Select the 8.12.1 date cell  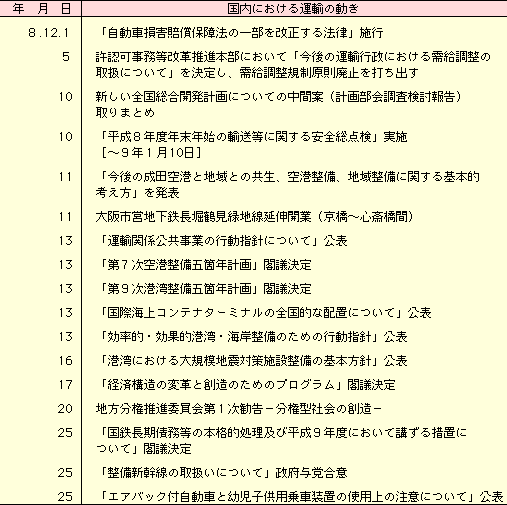coord(49,33)
